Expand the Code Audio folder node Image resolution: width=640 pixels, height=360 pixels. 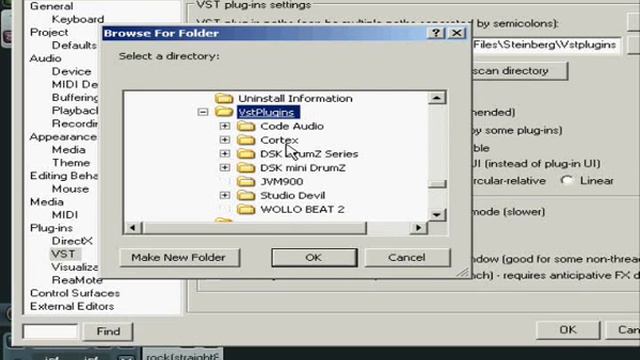224,126
